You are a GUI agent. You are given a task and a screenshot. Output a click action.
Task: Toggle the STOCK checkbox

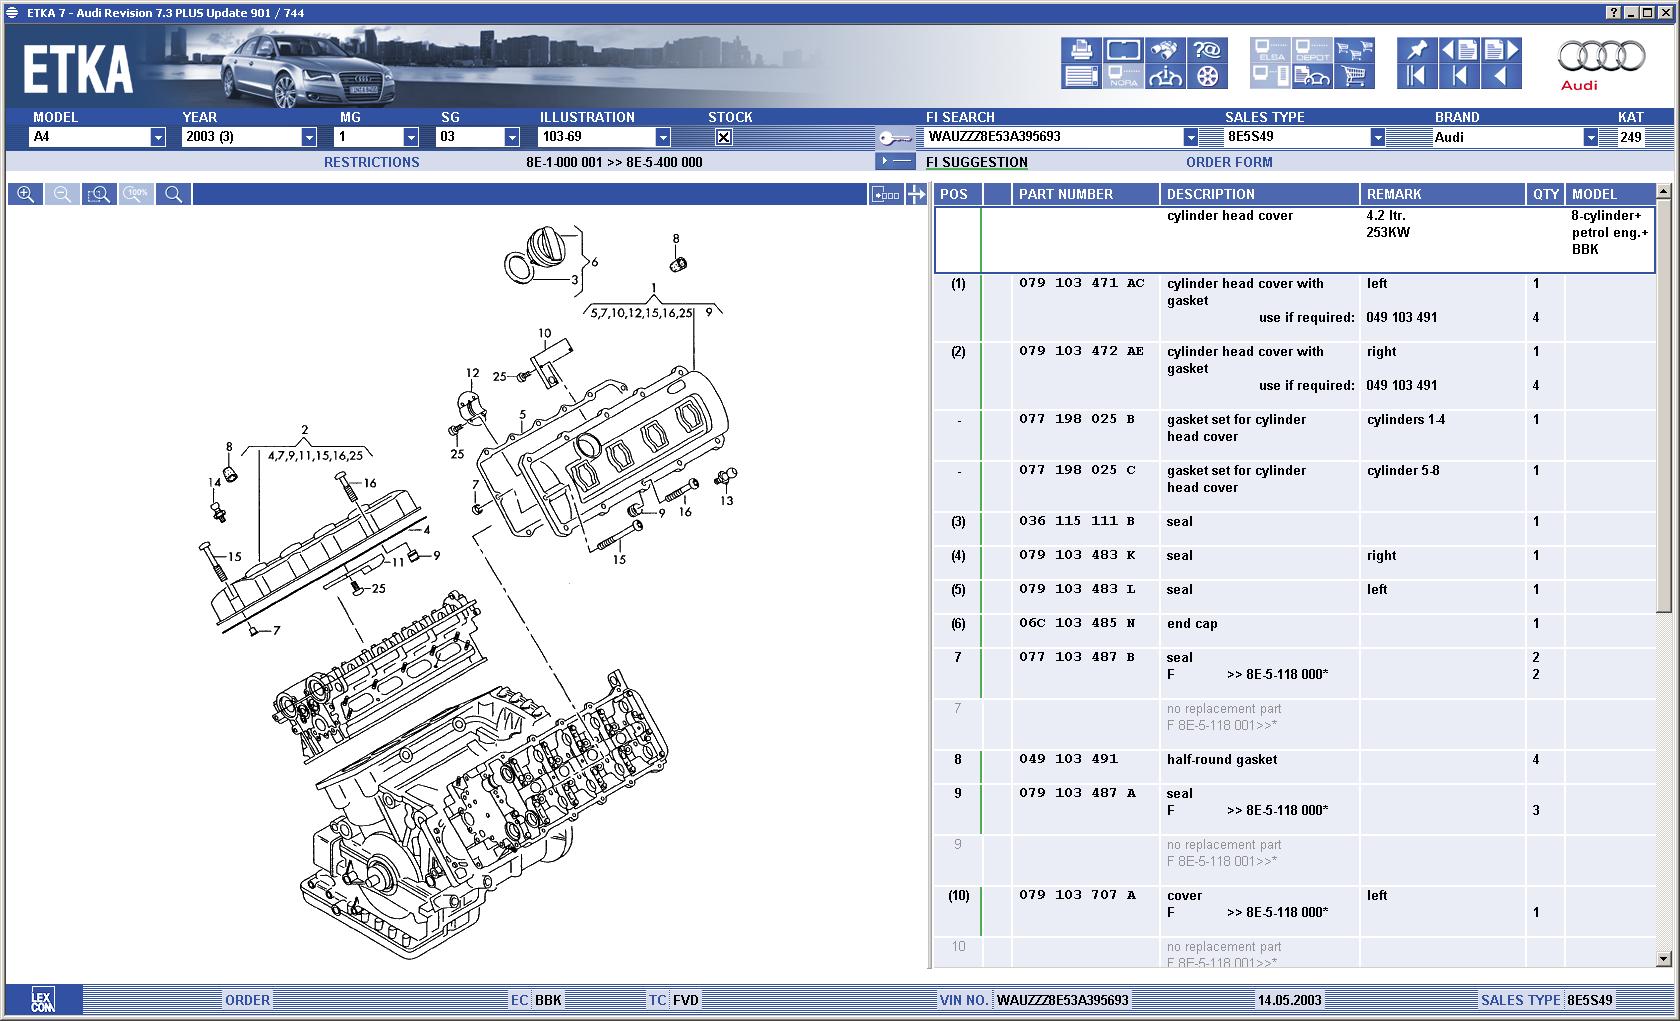coord(724,137)
